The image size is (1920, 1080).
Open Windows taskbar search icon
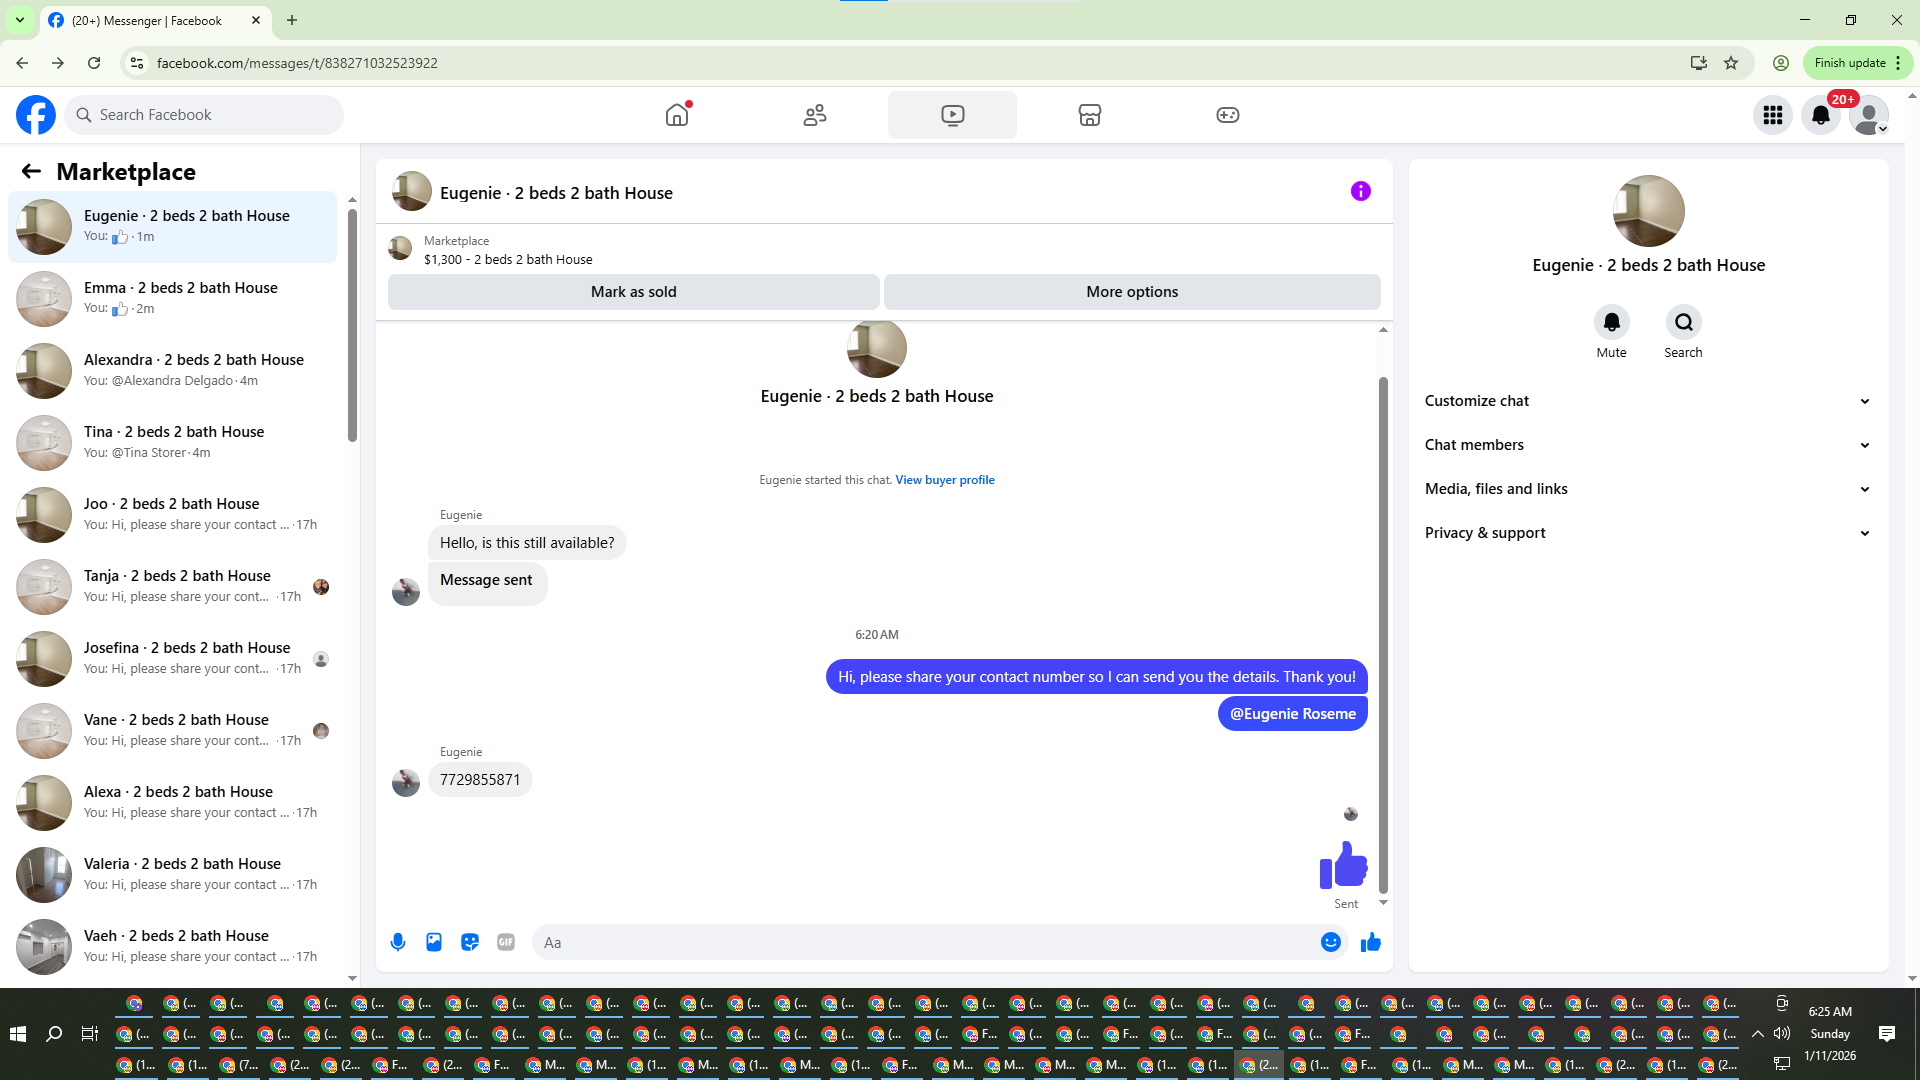pos(54,1034)
